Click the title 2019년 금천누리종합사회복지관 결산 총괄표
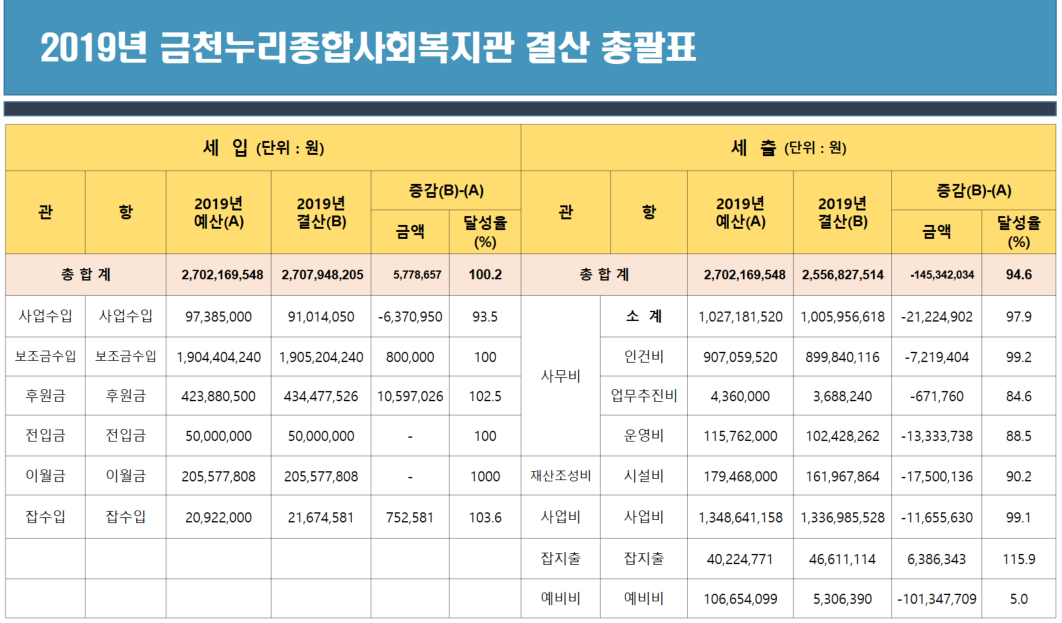 (x=368, y=47)
